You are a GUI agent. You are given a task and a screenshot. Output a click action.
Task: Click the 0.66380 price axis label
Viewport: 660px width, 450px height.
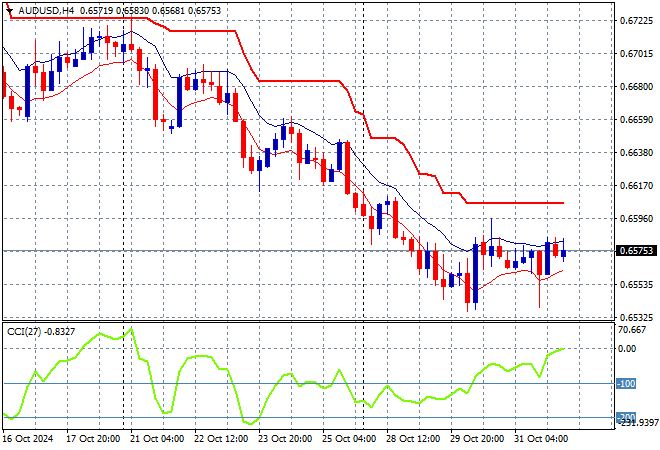636,152
